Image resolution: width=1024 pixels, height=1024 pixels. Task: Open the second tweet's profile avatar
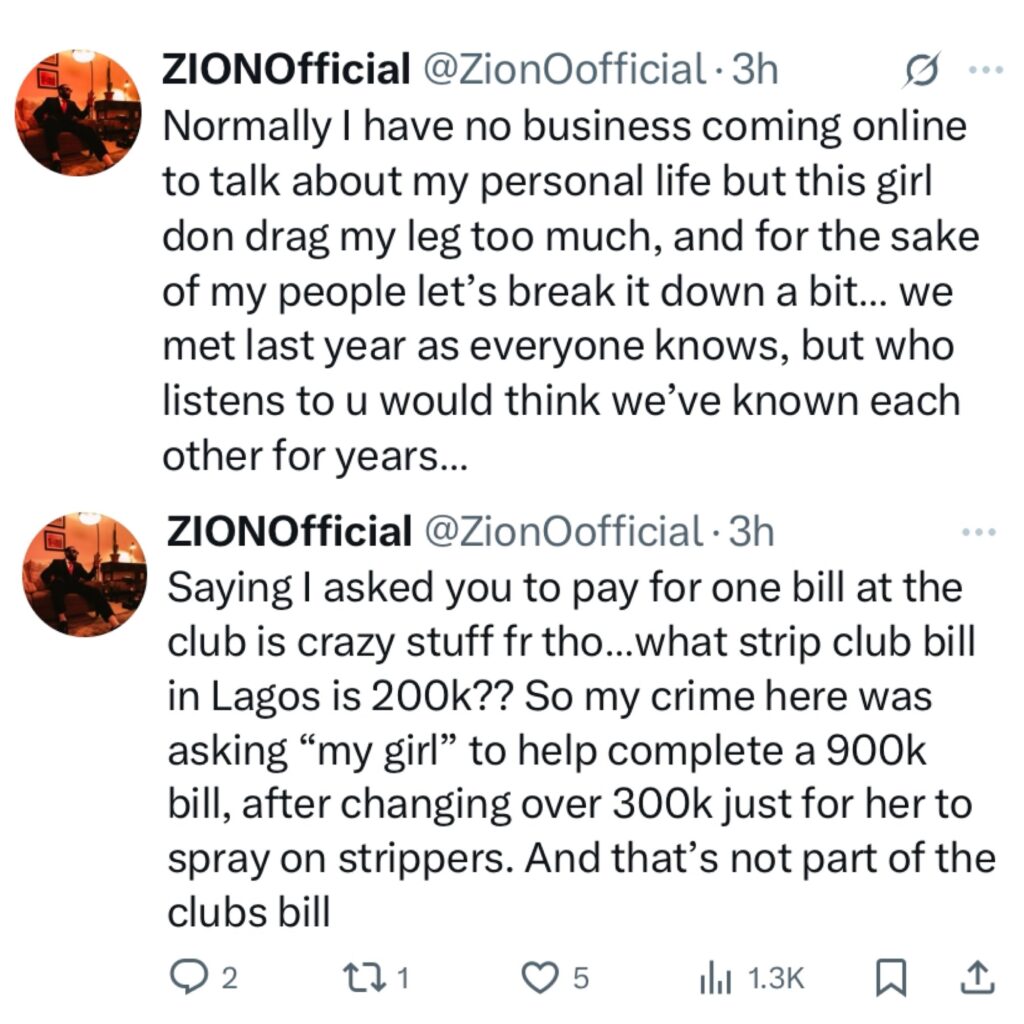pyautogui.click(x=84, y=575)
